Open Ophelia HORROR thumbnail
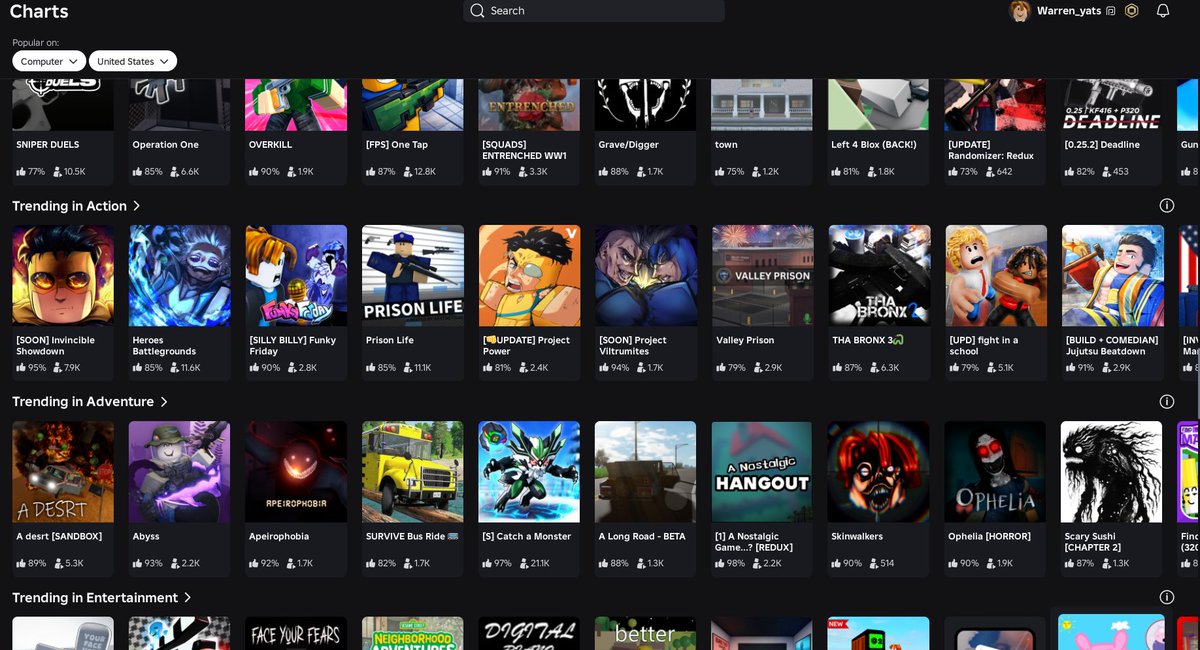The image size is (1200, 650). [x=996, y=472]
